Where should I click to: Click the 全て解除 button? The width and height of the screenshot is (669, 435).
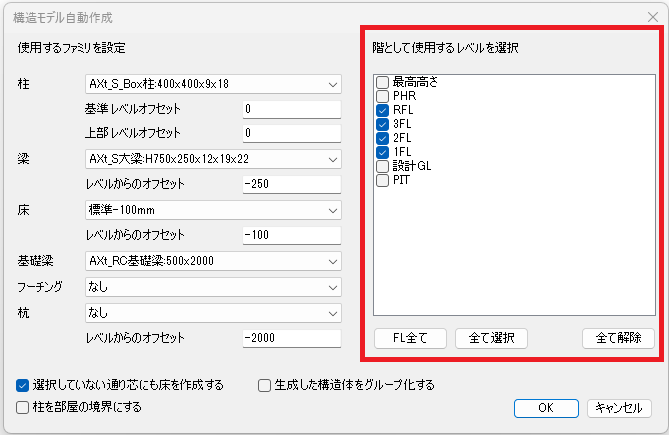[618, 338]
